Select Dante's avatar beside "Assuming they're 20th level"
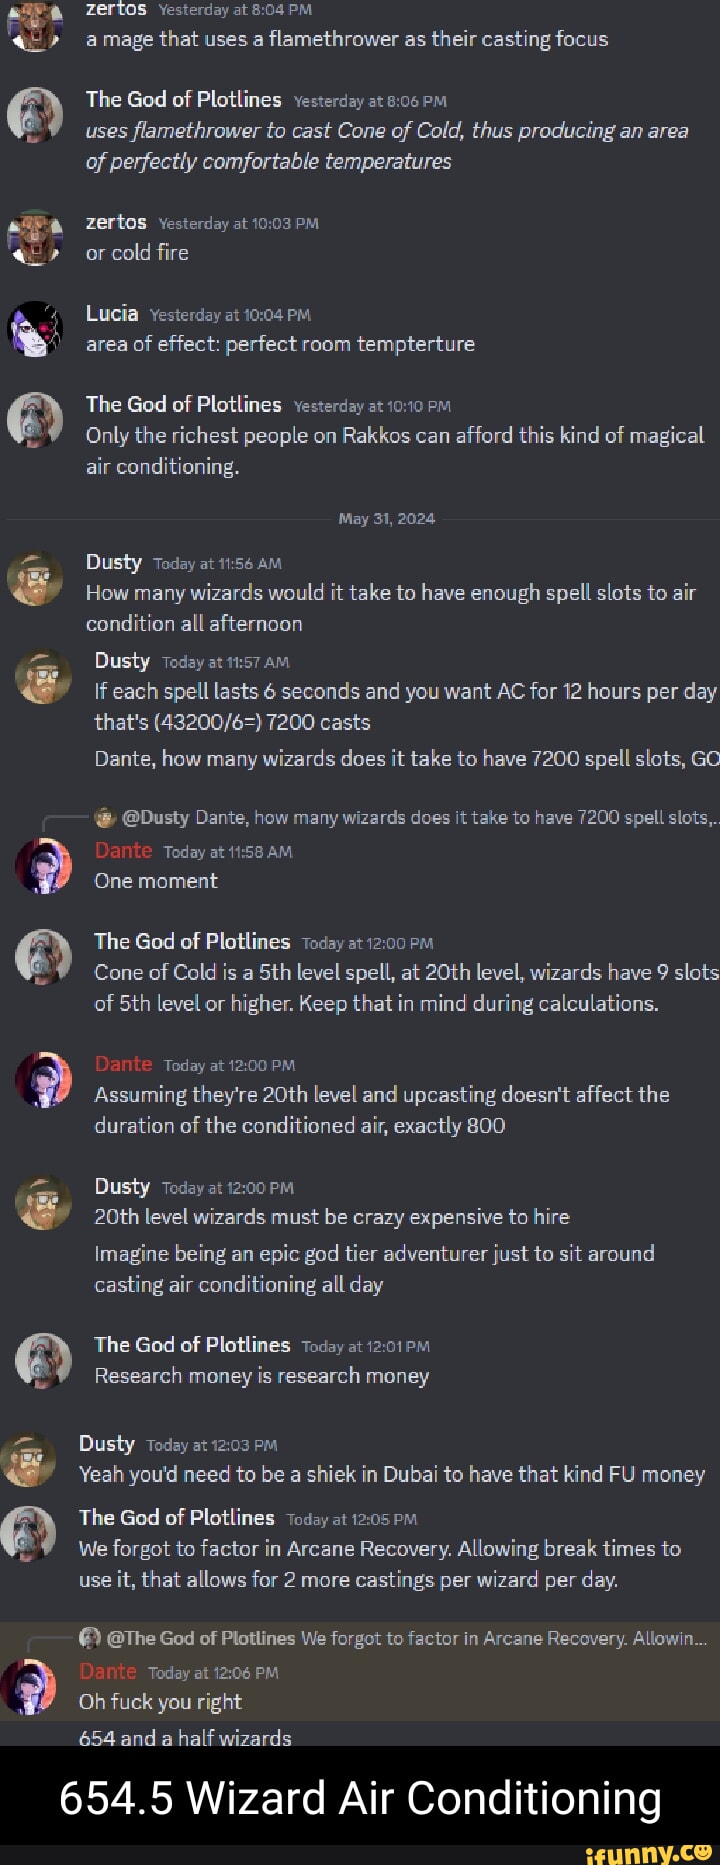Image resolution: width=720 pixels, height=1865 pixels. (44, 1080)
